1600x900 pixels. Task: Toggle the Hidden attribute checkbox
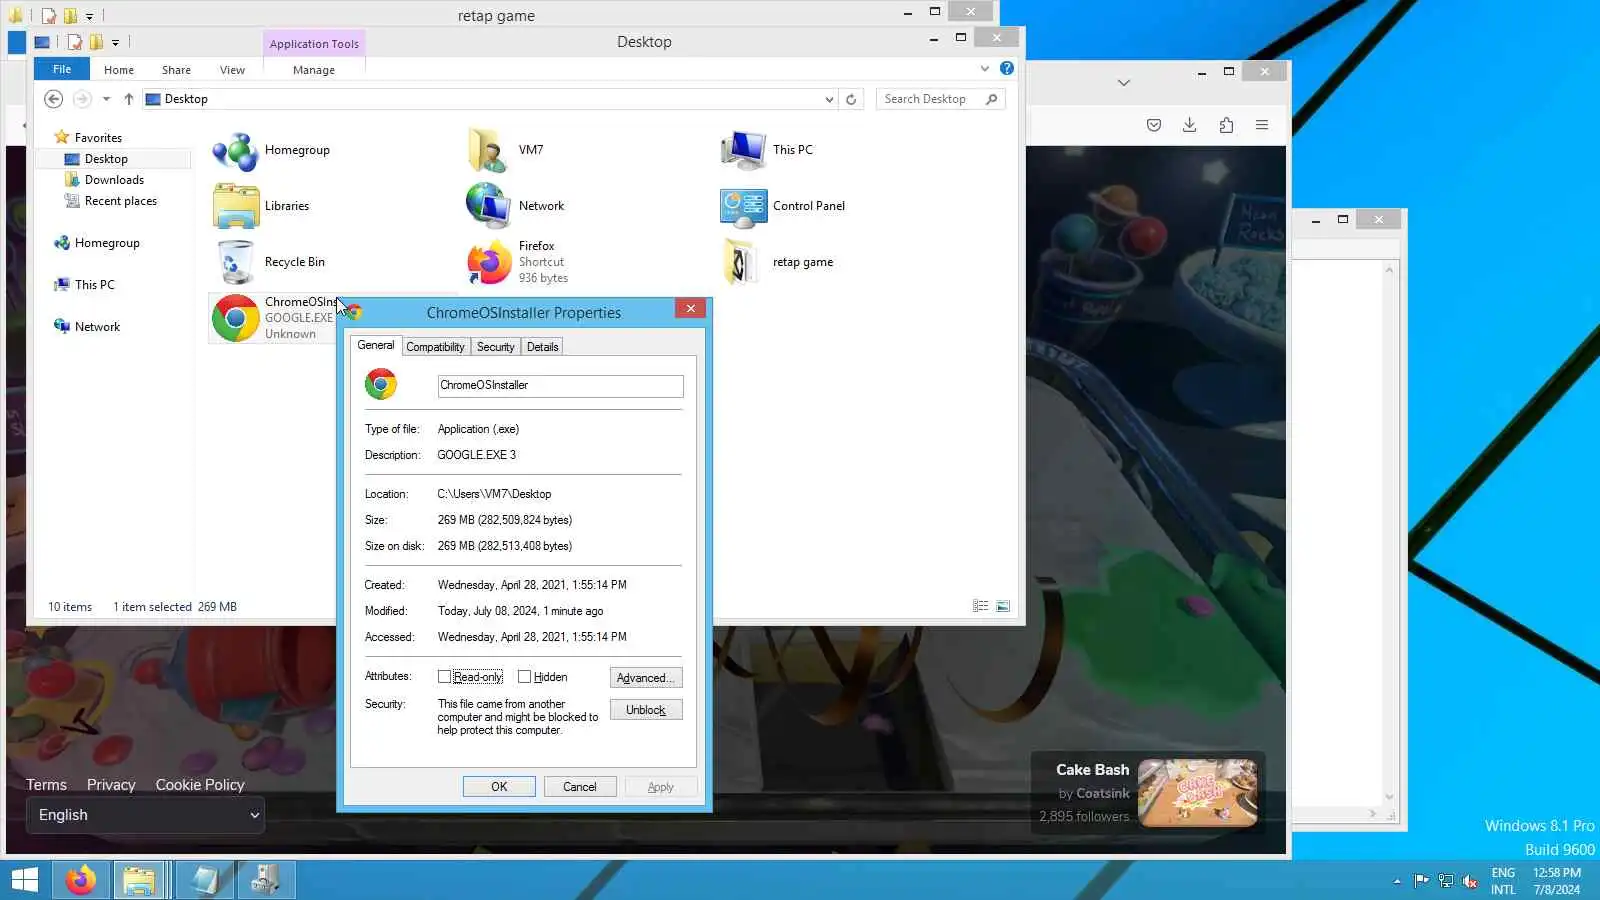point(524,677)
